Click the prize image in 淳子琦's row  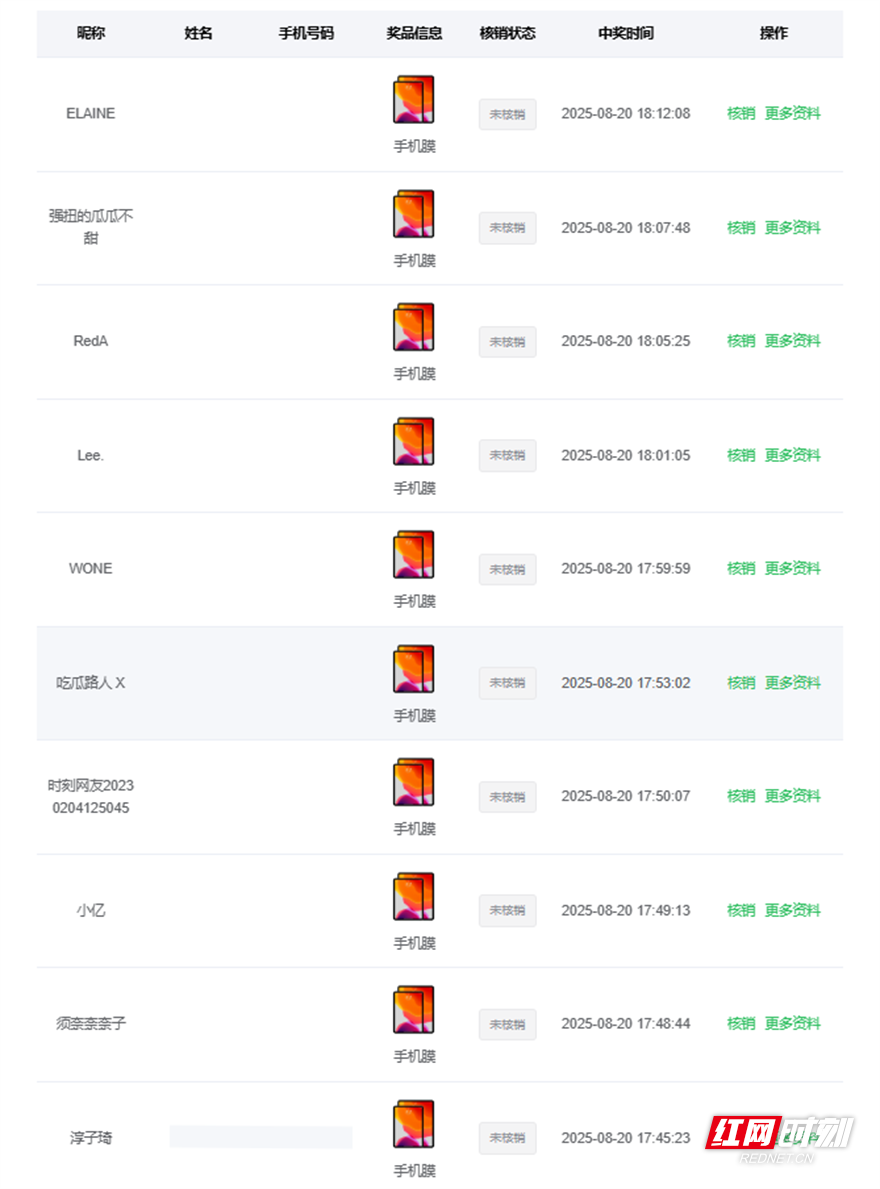(414, 1124)
